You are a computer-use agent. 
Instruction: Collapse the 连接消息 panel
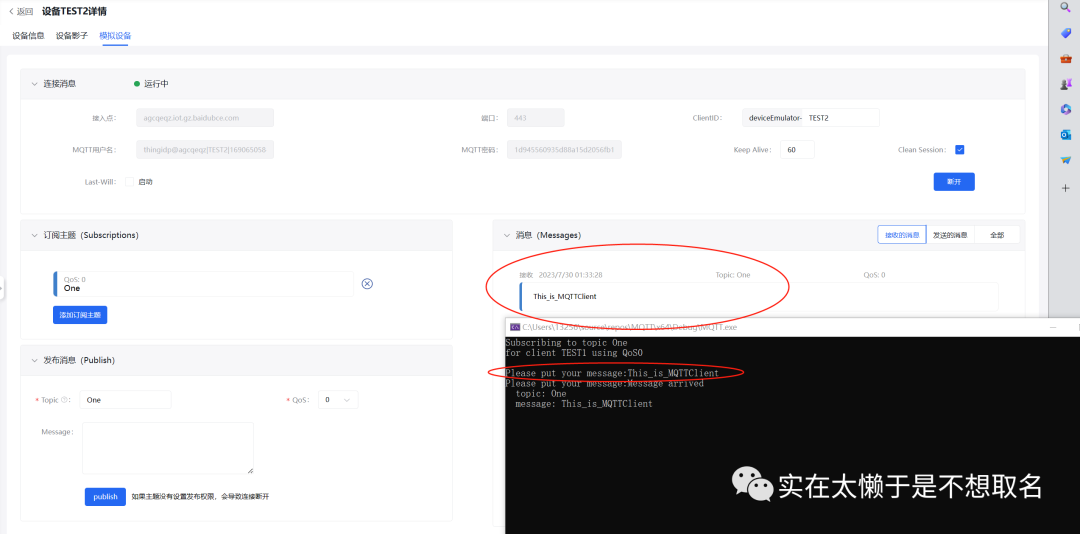(34, 84)
